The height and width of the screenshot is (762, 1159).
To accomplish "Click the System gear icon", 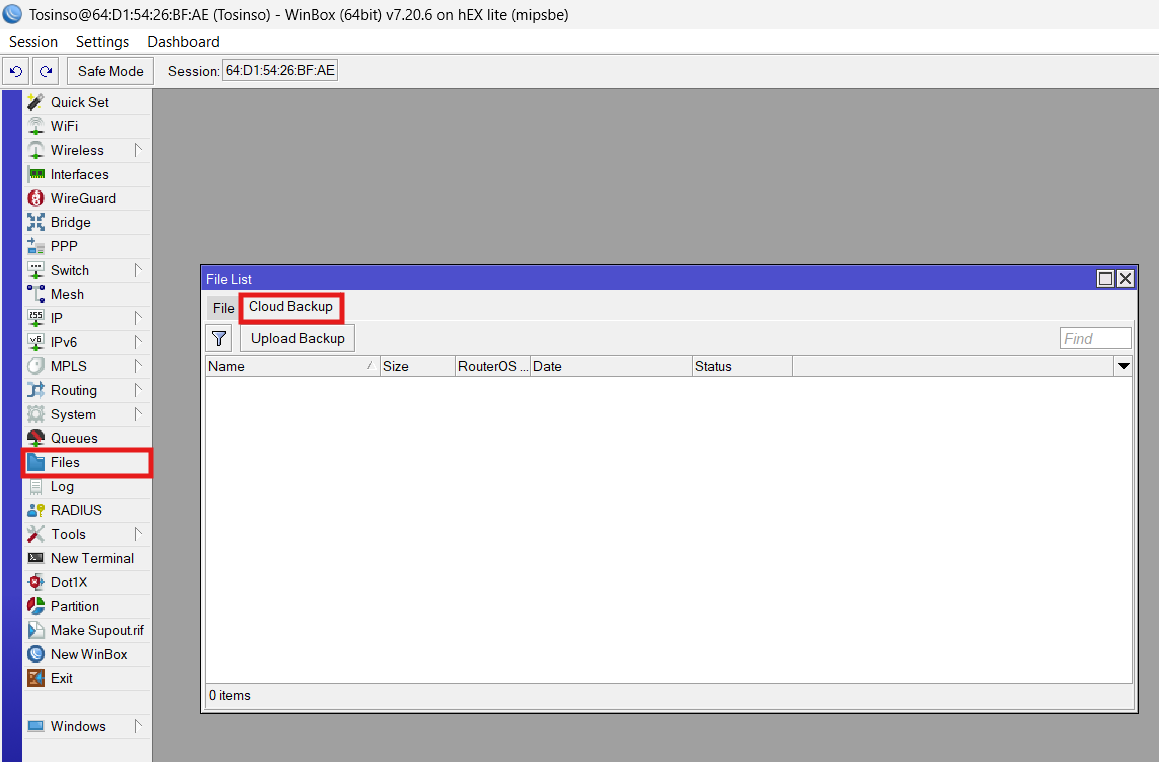I will (35, 415).
